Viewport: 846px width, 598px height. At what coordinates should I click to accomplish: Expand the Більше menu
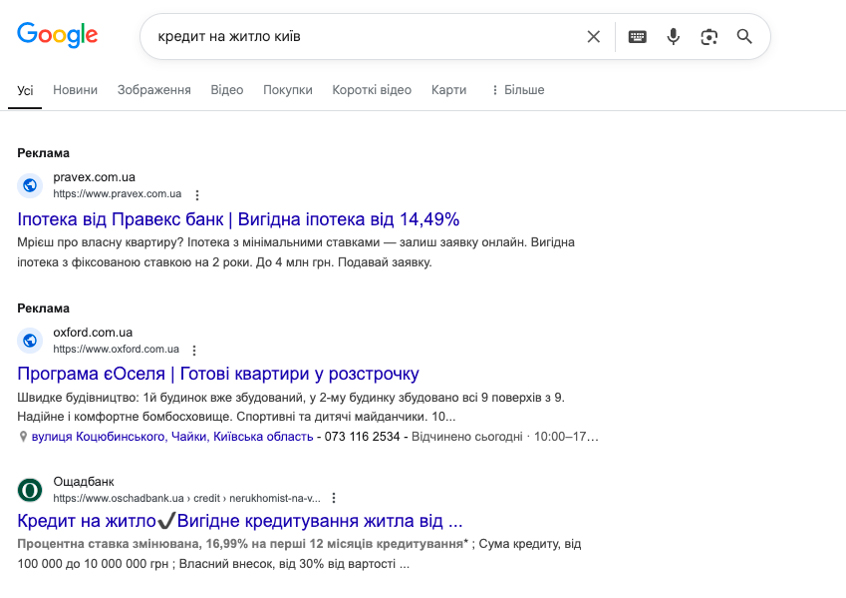pyautogui.click(x=517, y=90)
